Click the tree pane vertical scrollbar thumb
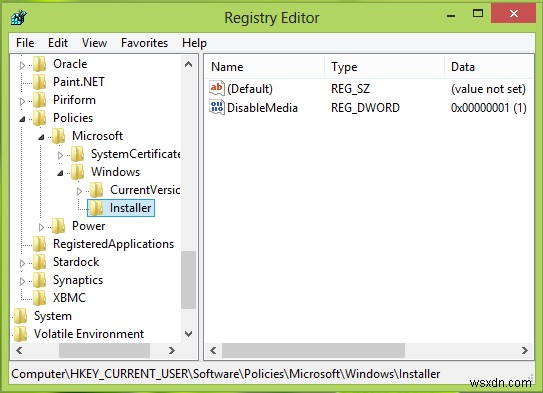This screenshot has width=543, height=393. 188,280
